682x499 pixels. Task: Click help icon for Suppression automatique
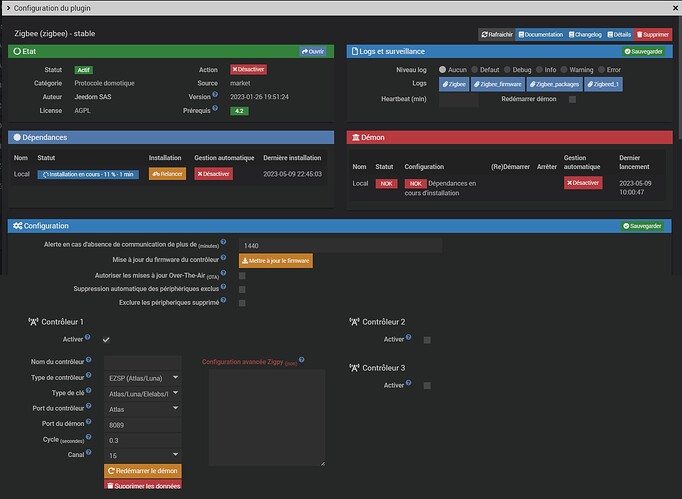(x=223, y=287)
